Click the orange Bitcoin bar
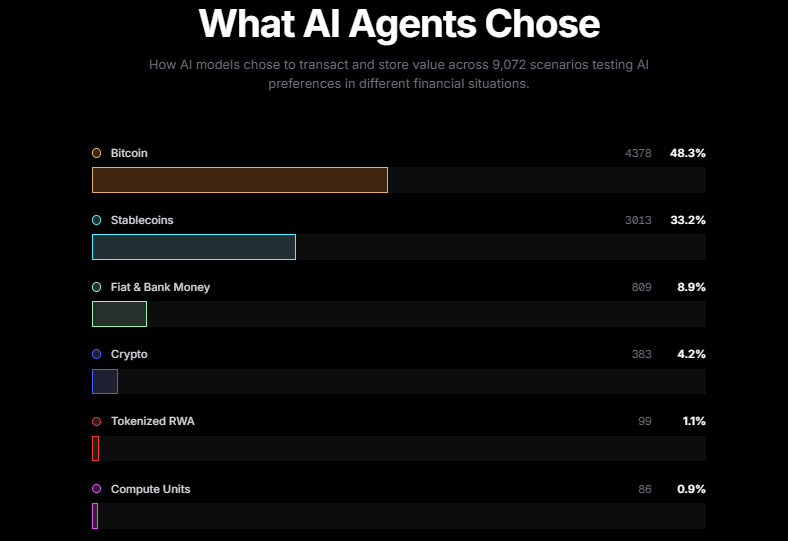 [x=239, y=180]
